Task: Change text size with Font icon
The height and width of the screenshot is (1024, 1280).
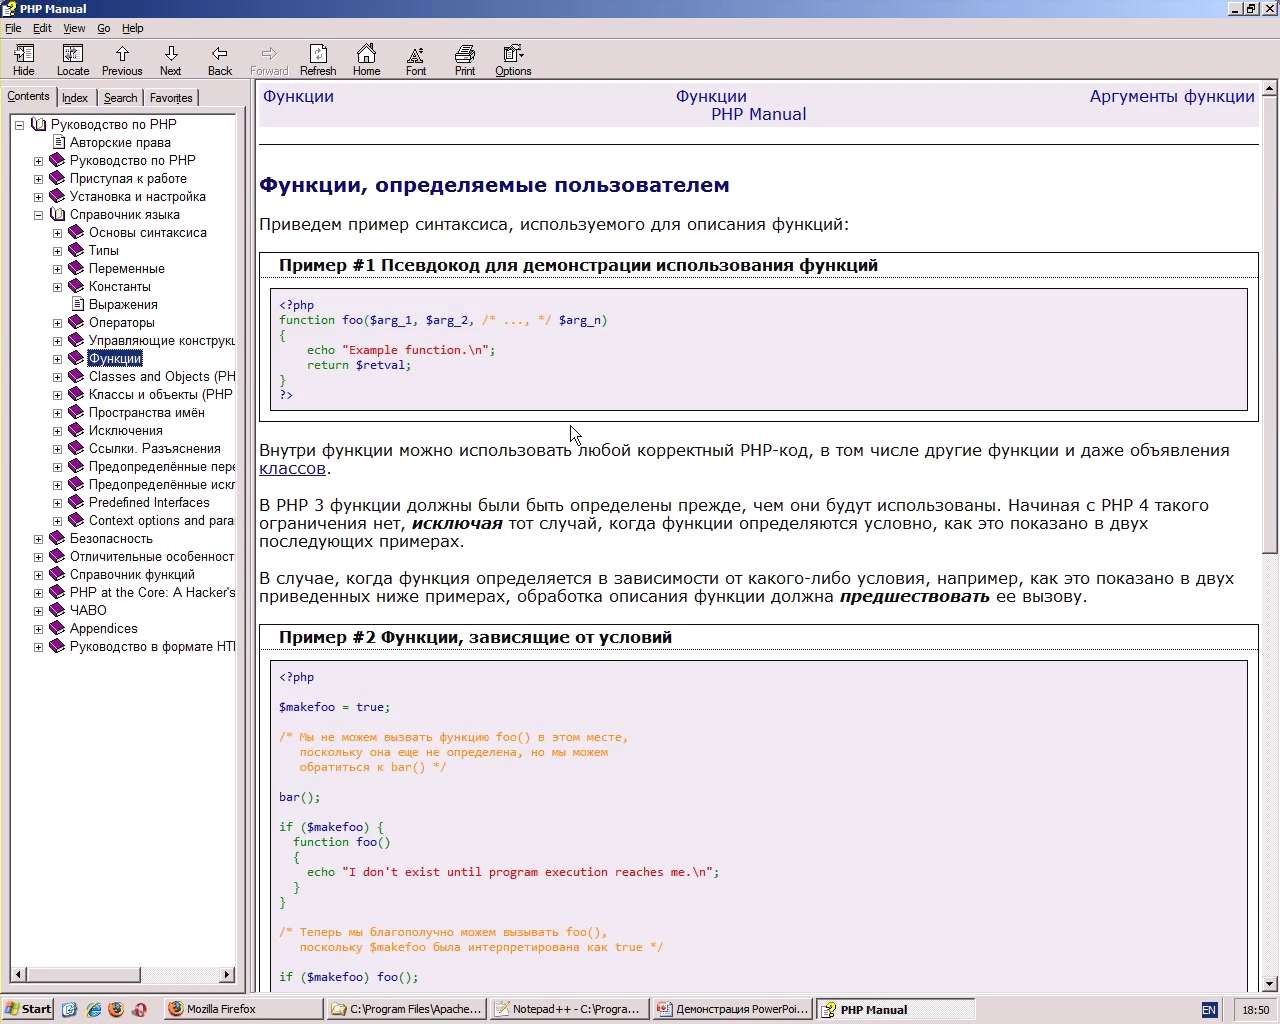Action: tap(416, 60)
